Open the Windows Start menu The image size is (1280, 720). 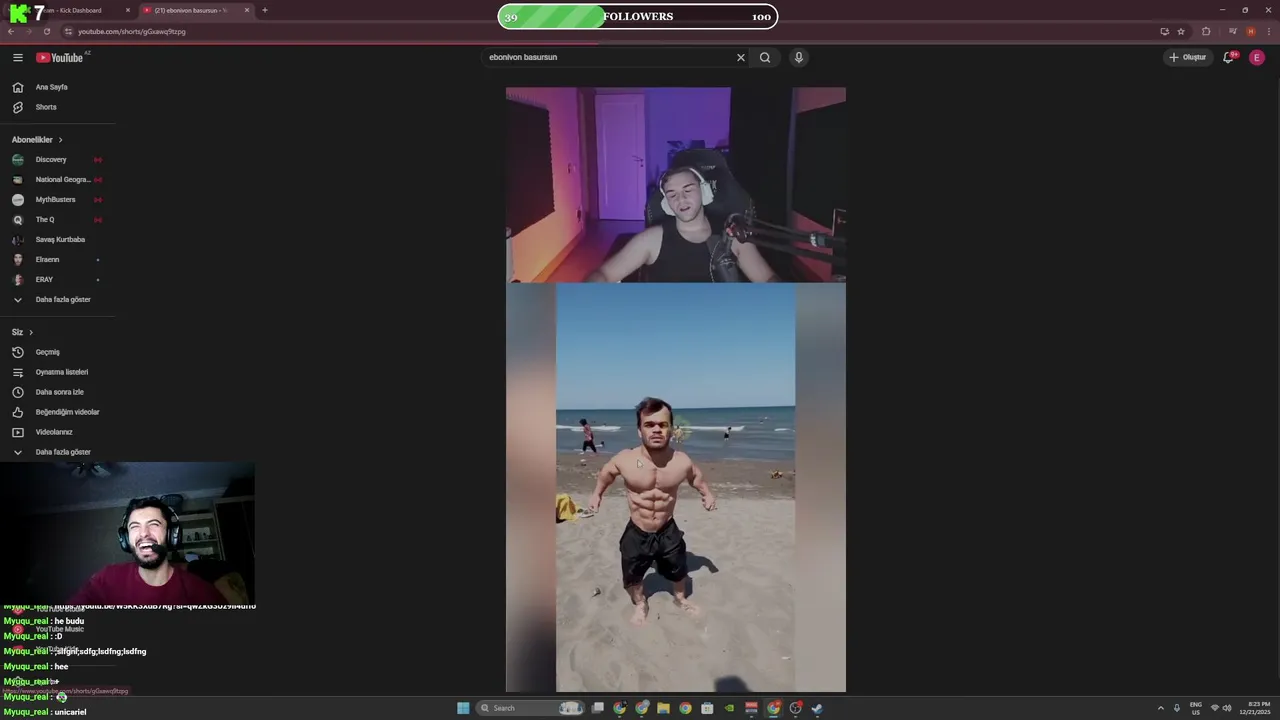(x=463, y=708)
